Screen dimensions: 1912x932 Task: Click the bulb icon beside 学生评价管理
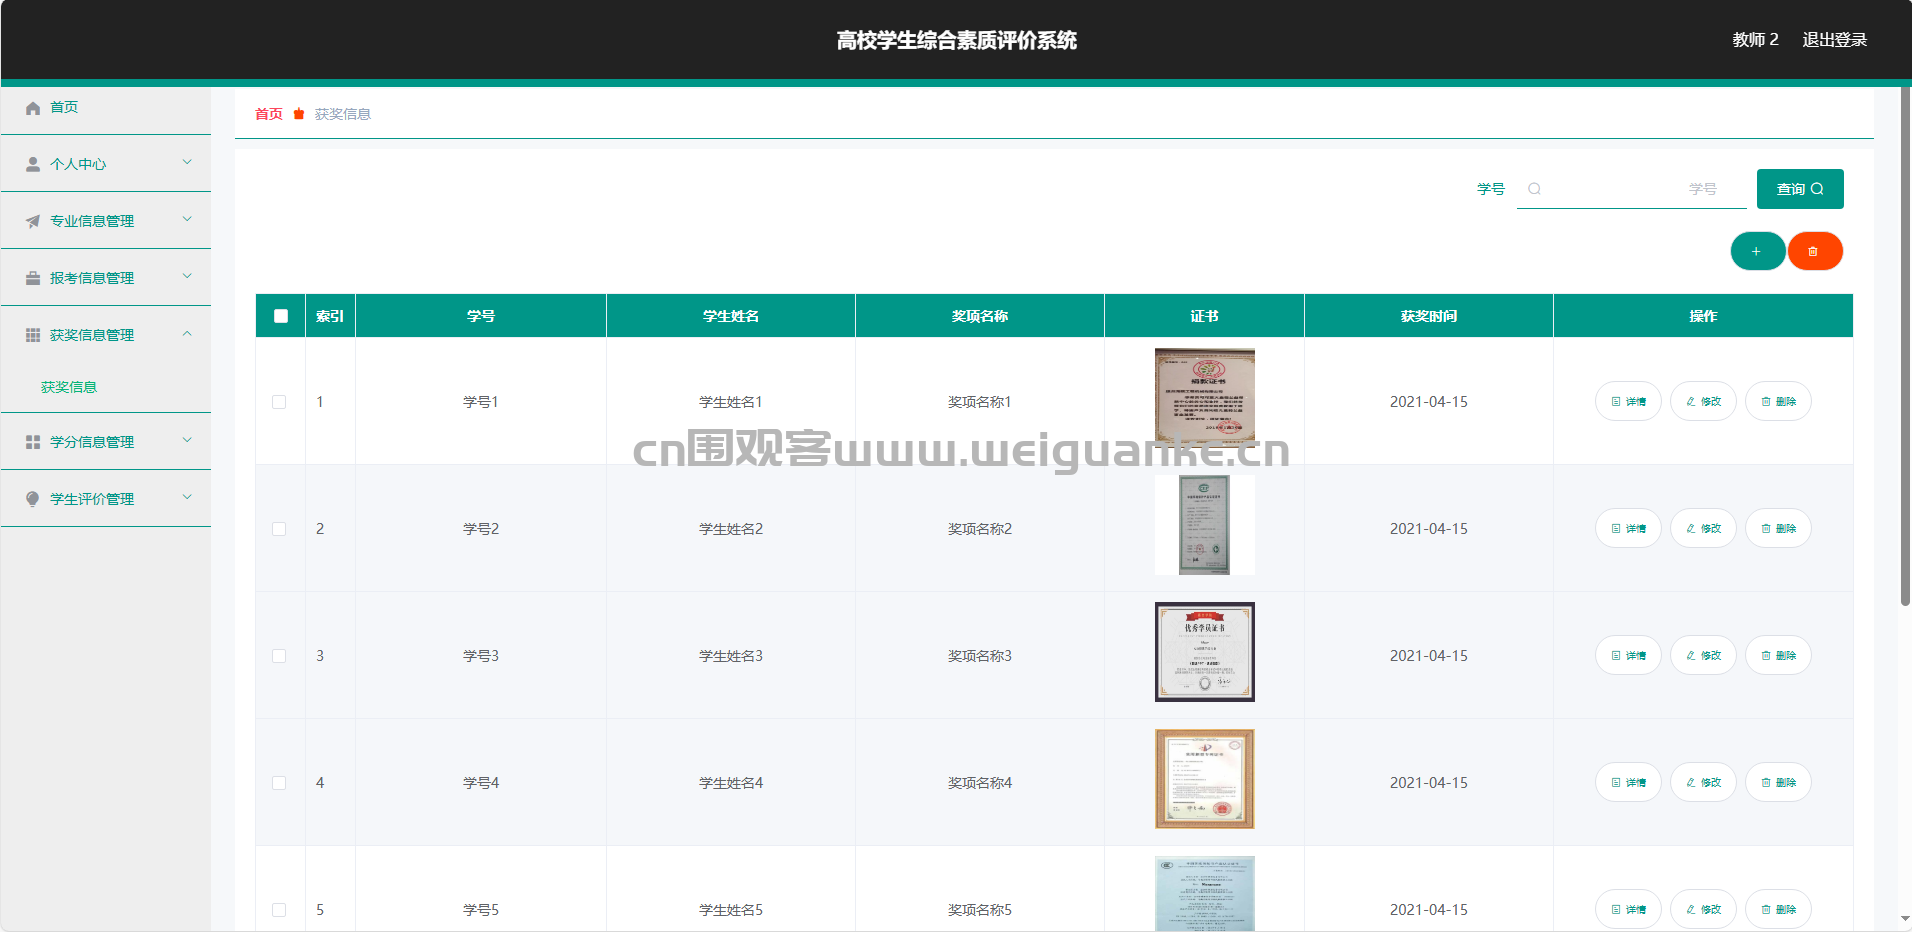[x=33, y=499]
